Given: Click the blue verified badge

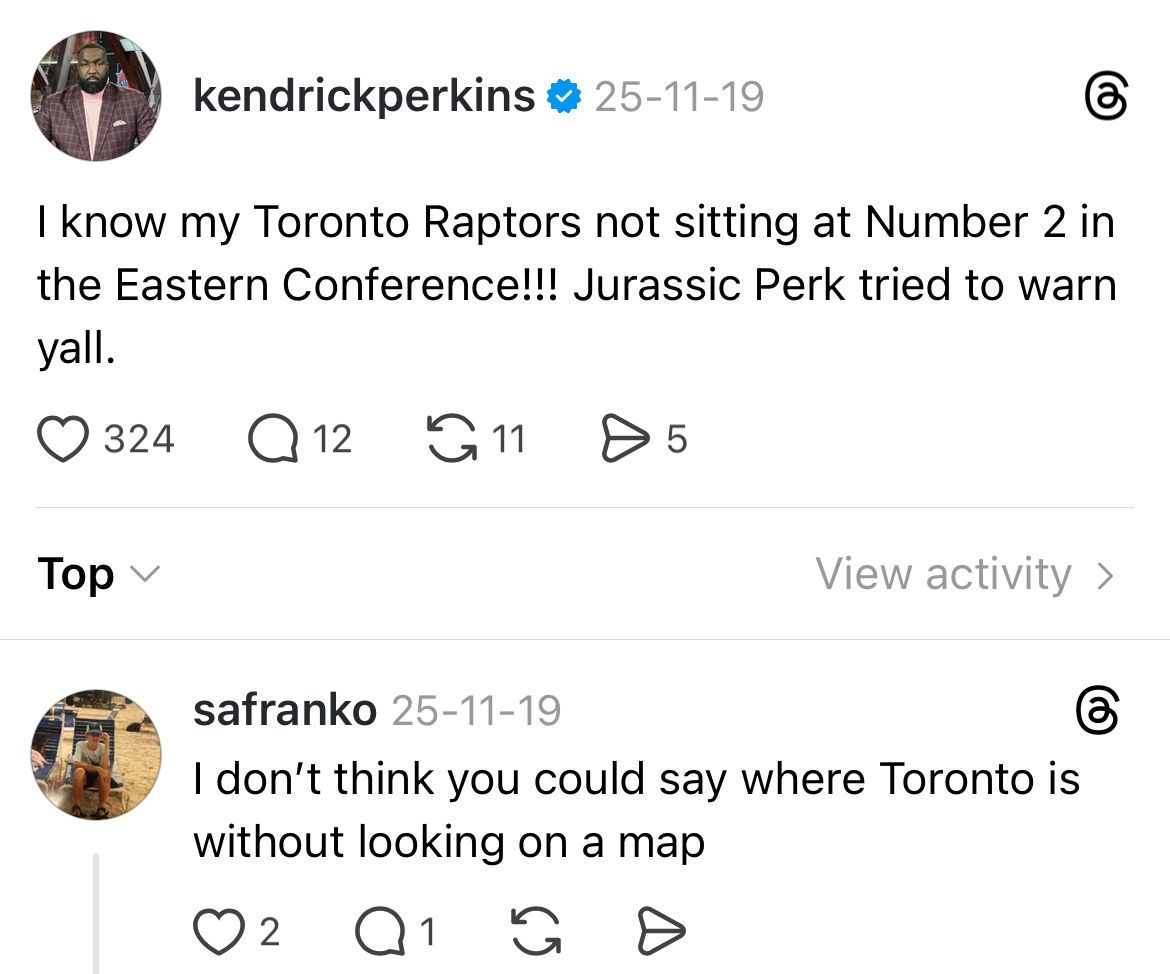Looking at the screenshot, I should pyautogui.click(x=564, y=97).
